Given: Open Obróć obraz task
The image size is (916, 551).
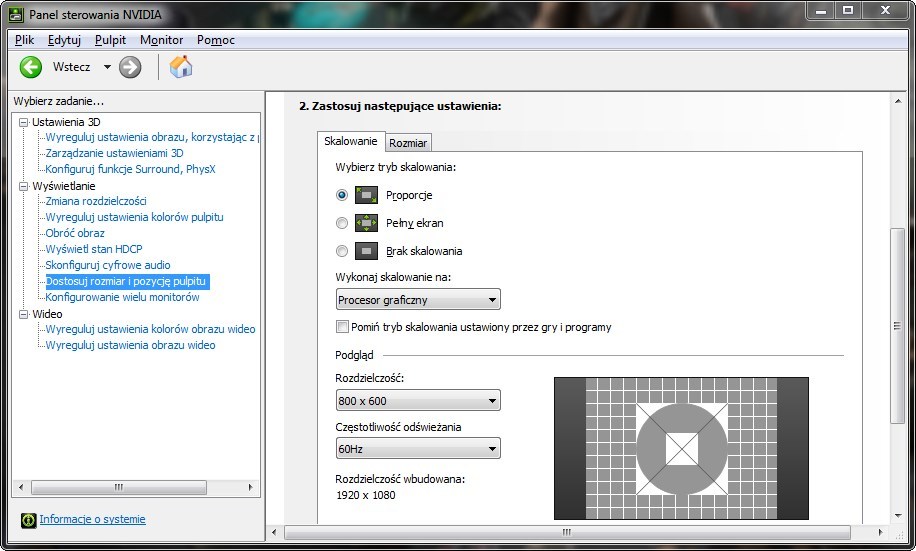Looking at the screenshot, I should coord(75,233).
